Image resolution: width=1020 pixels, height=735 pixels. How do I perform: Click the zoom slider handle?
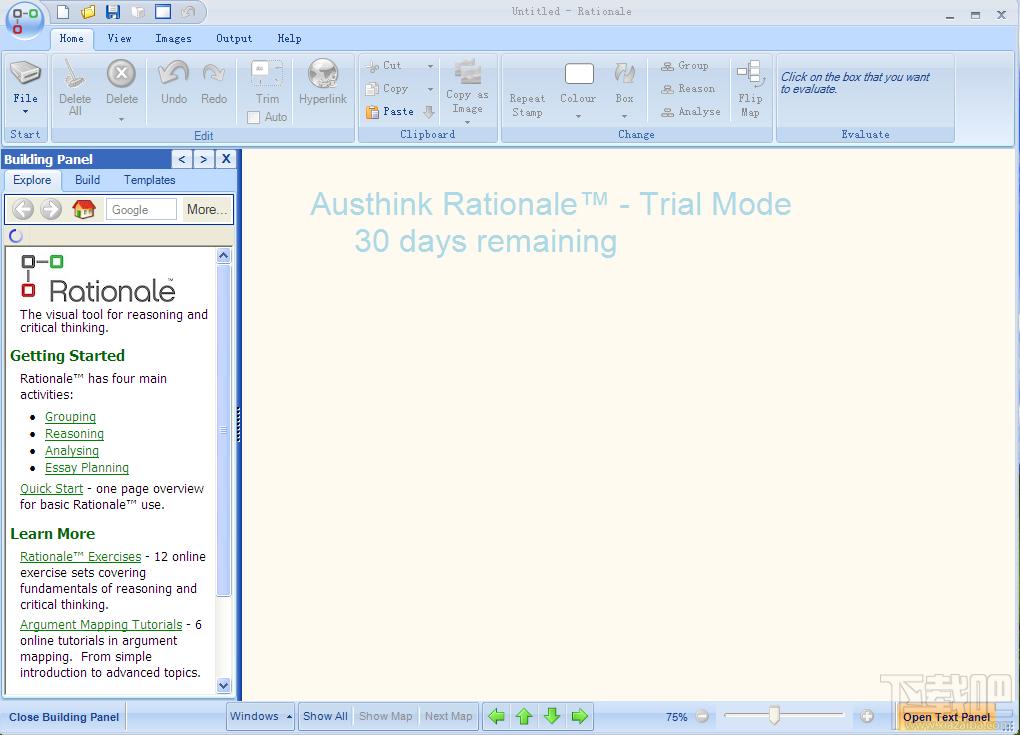click(x=774, y=715)
